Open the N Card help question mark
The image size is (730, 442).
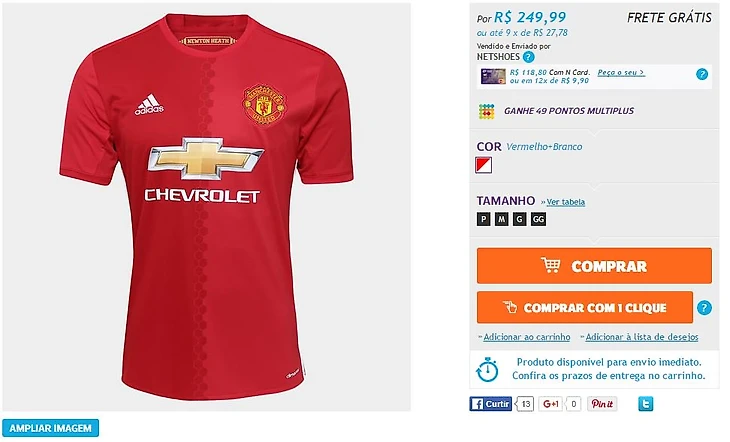[x=702, y=74]
